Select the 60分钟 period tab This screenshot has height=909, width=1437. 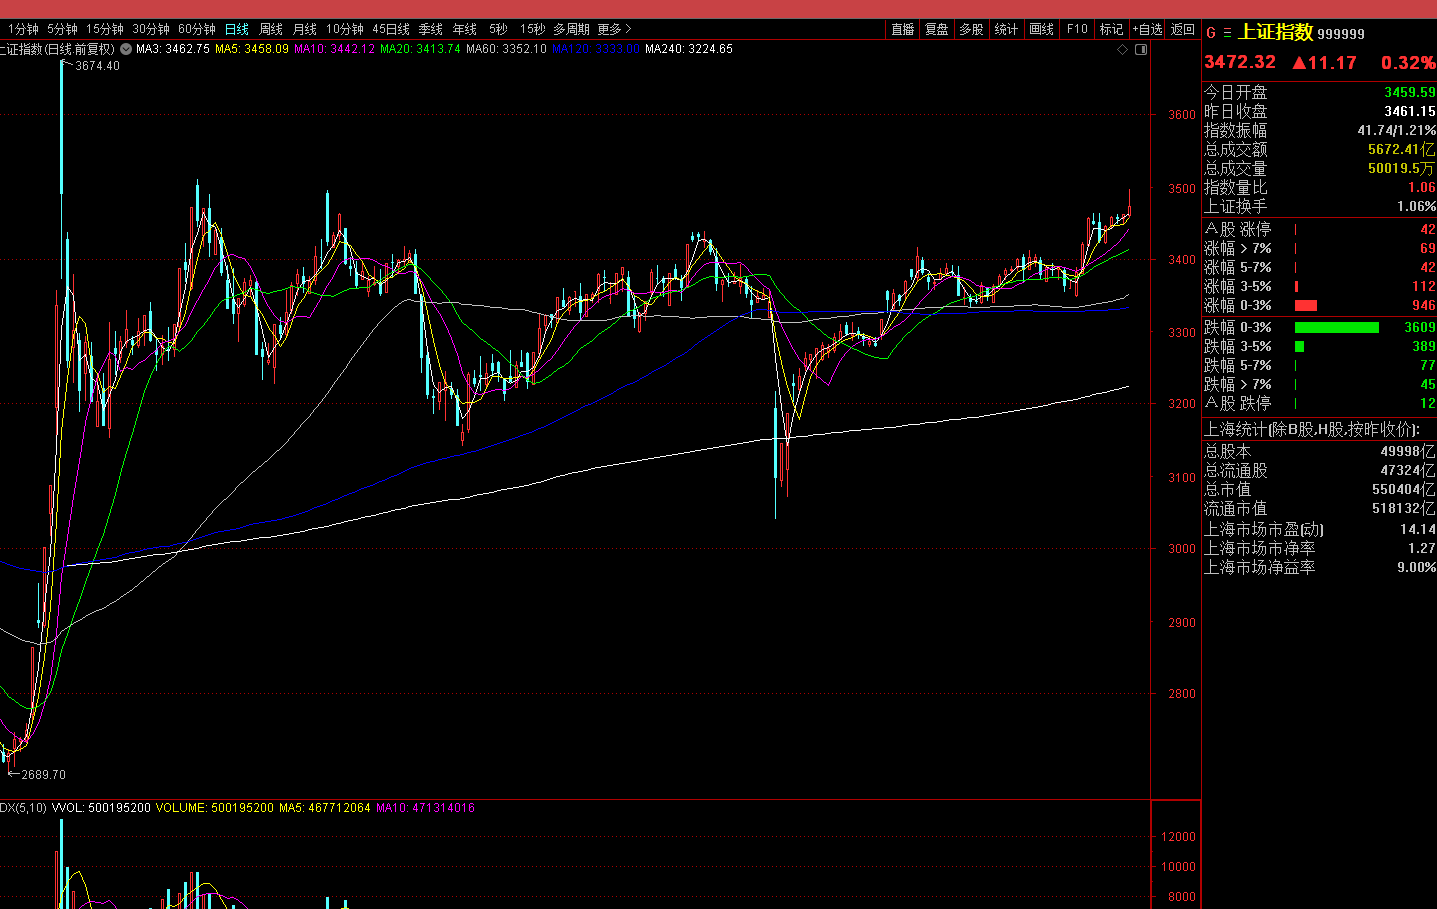click(197, 29)
